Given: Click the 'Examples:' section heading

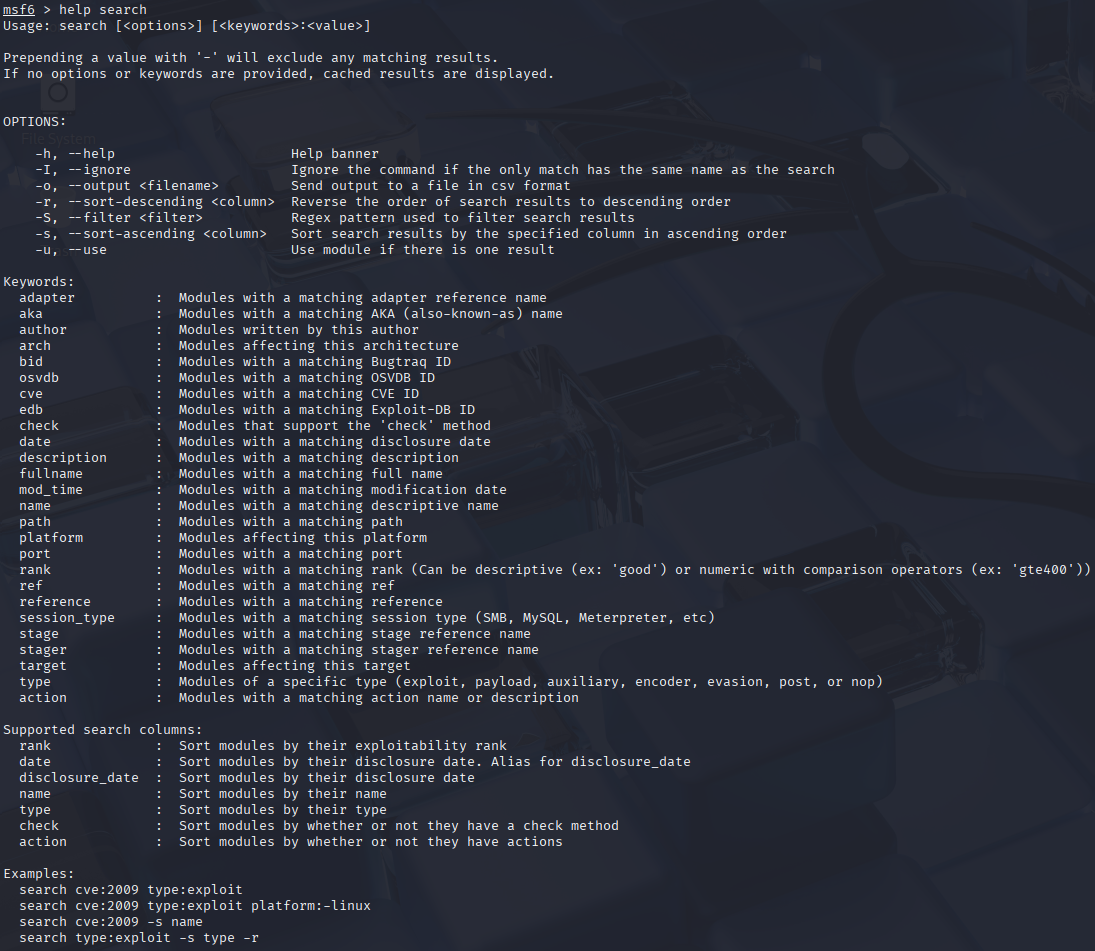Looking at the screenshot, I should point(39,874).
